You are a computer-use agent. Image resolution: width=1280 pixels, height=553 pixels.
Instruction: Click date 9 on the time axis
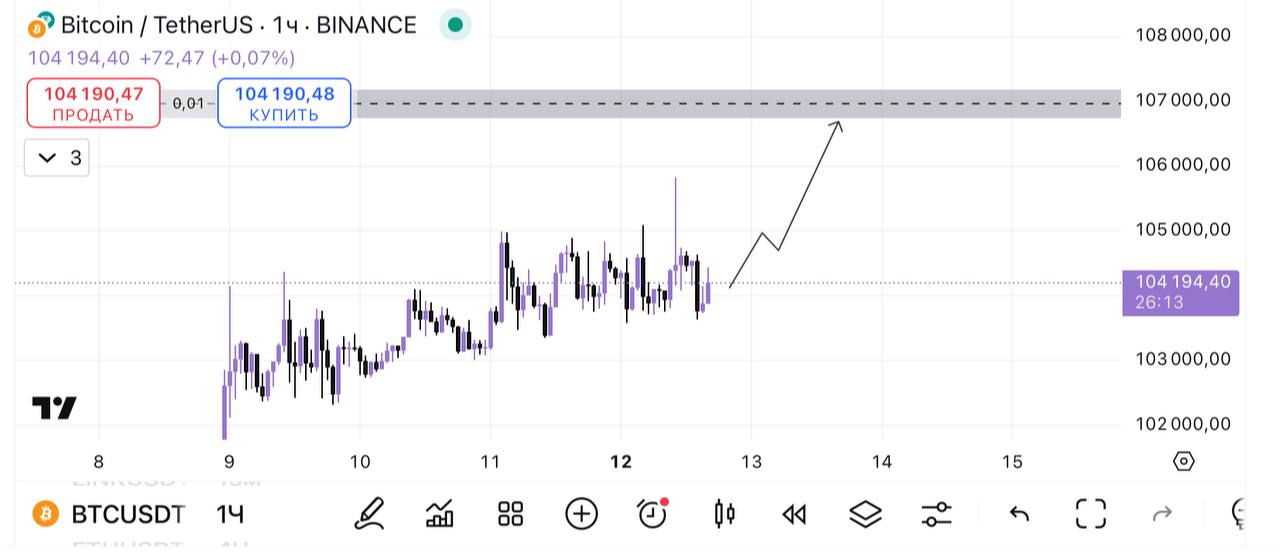tap(229, 461)
